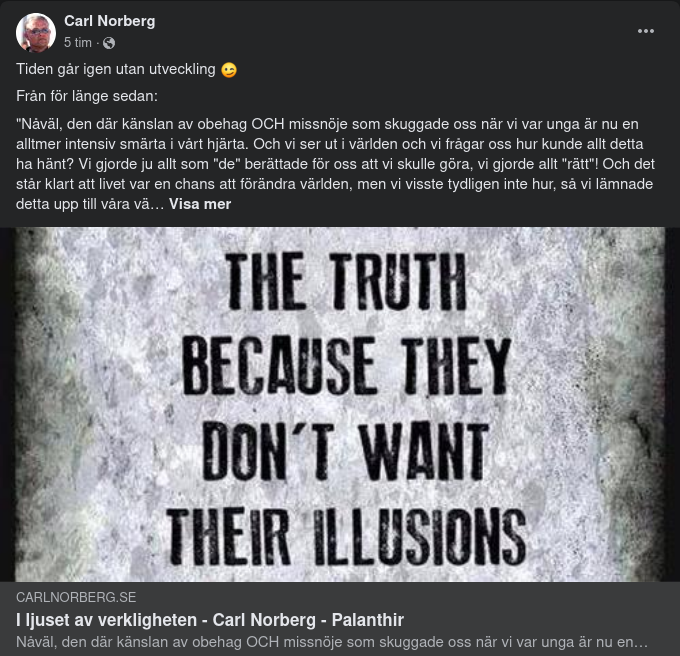Click the 'Från för länge sedan:' text
The height and width of the screenshot is (656, 680).
(87, 96)
